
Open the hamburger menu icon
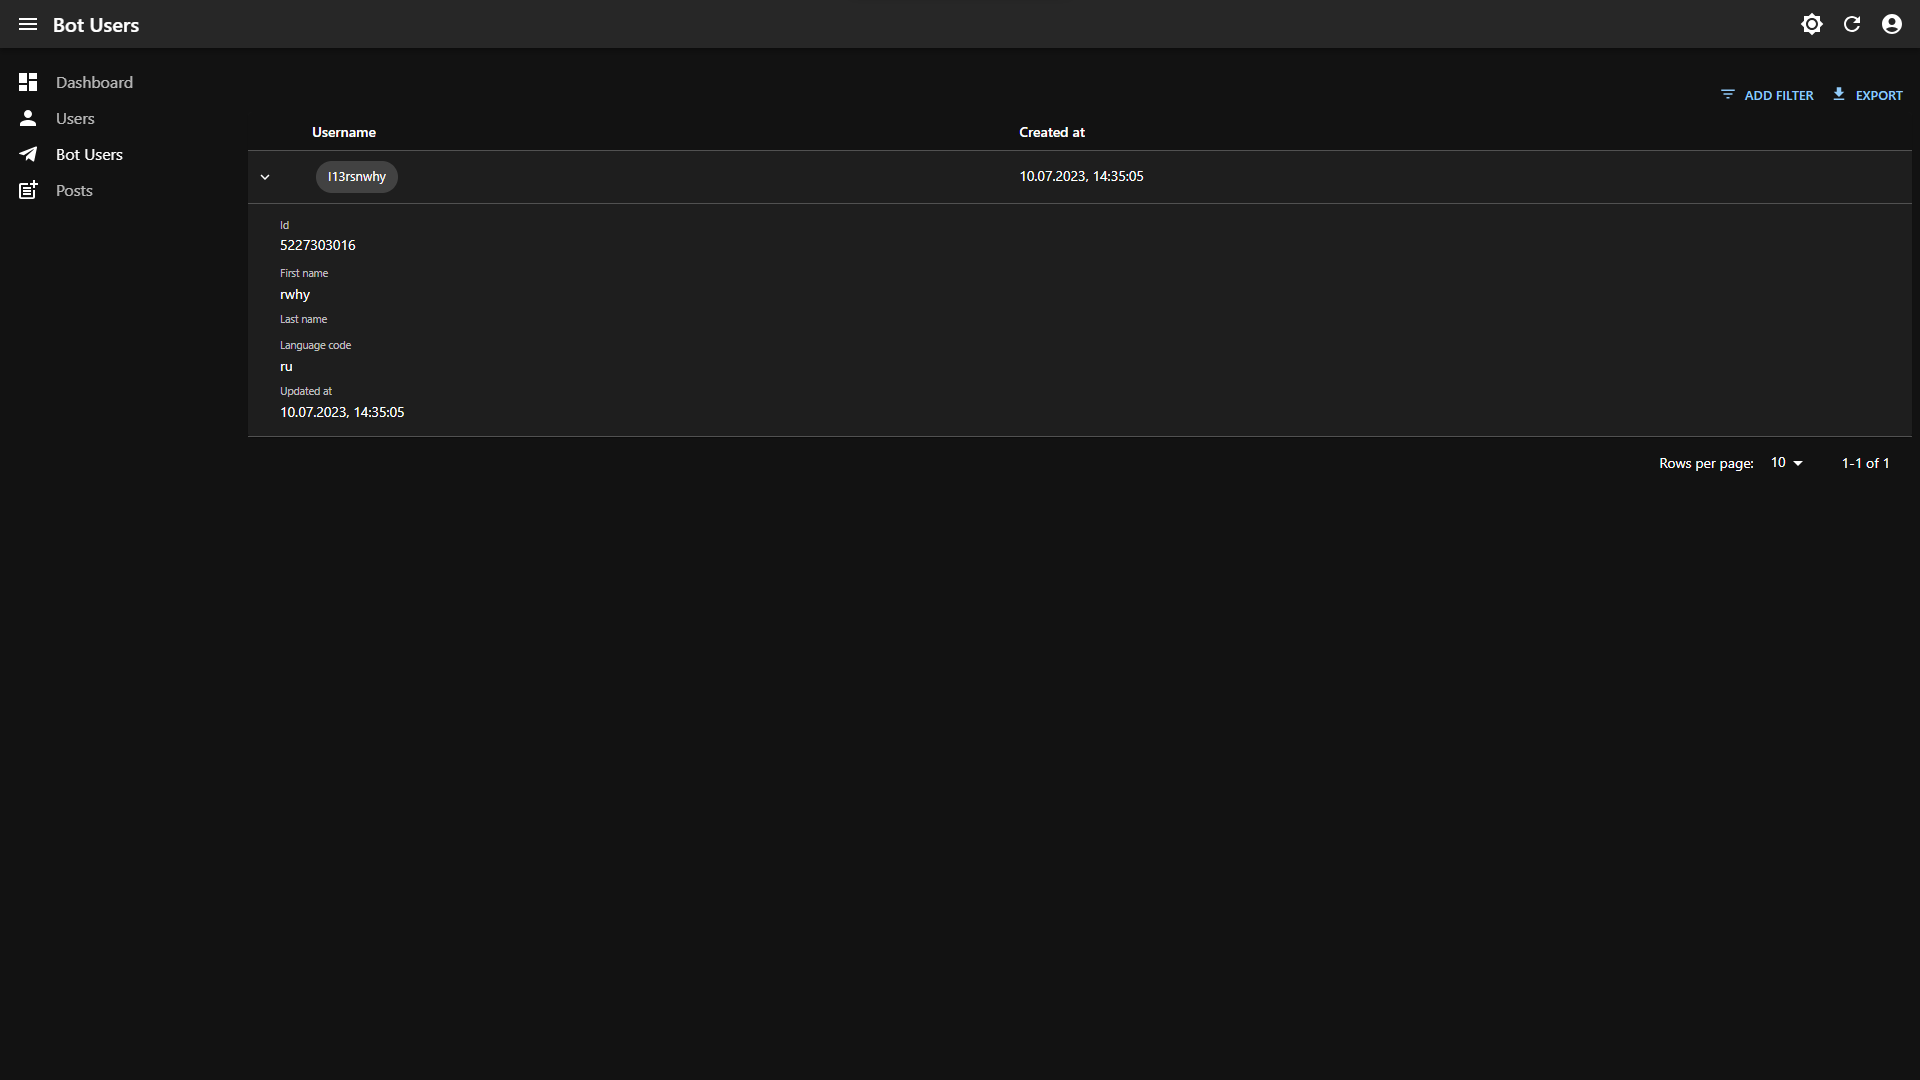[28, 24]
